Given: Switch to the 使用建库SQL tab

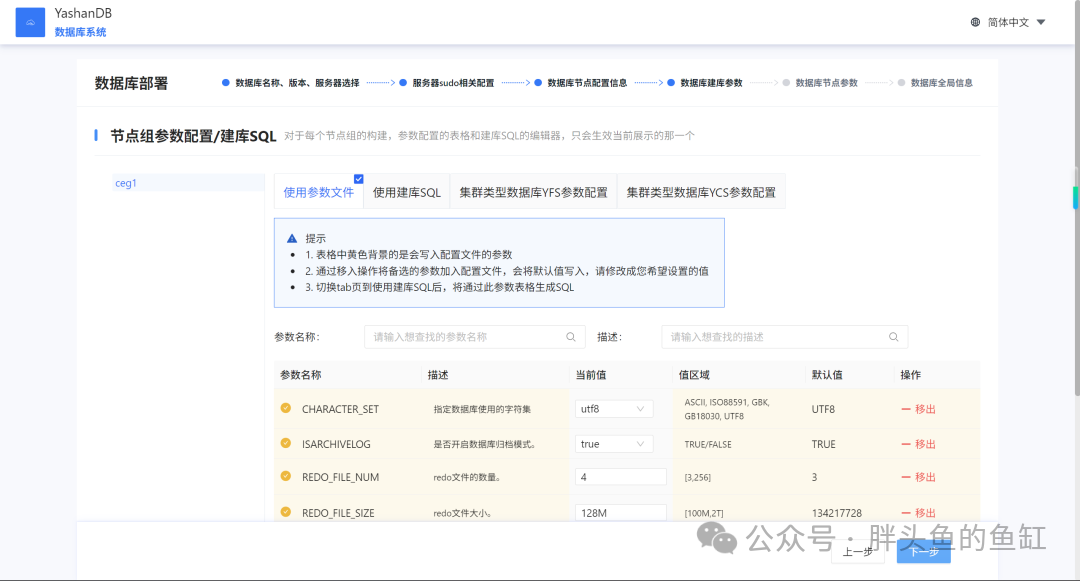Looking at the screenshot, I should [406, 192].
